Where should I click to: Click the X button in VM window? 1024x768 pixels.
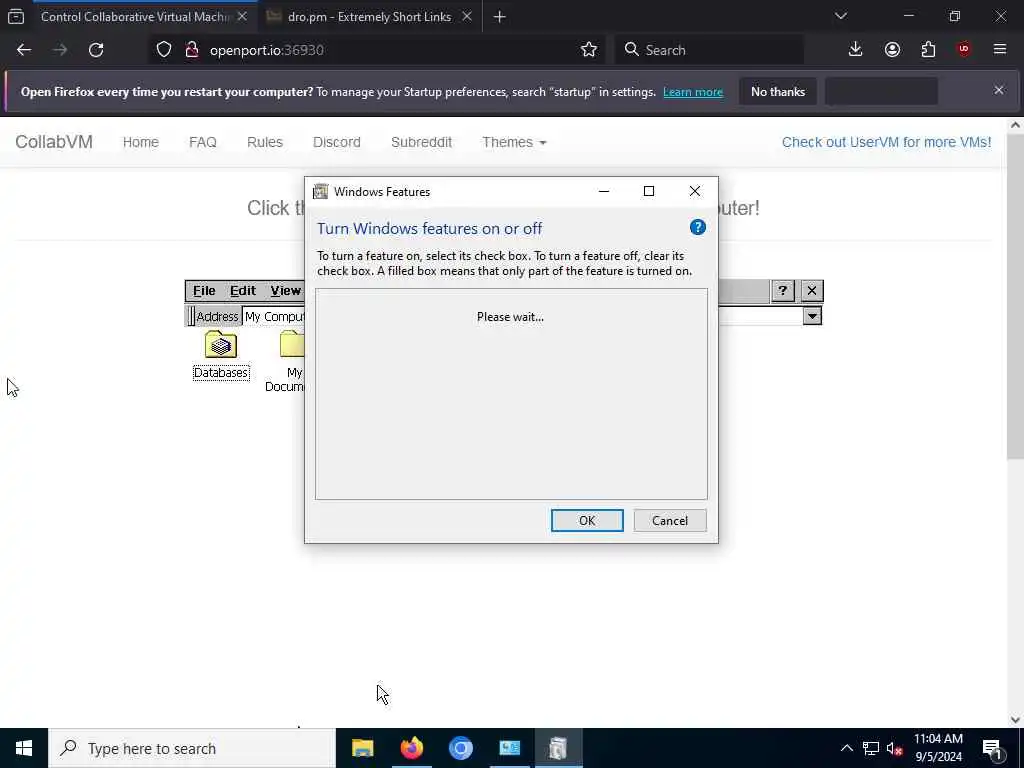click(x=812, y=291)
